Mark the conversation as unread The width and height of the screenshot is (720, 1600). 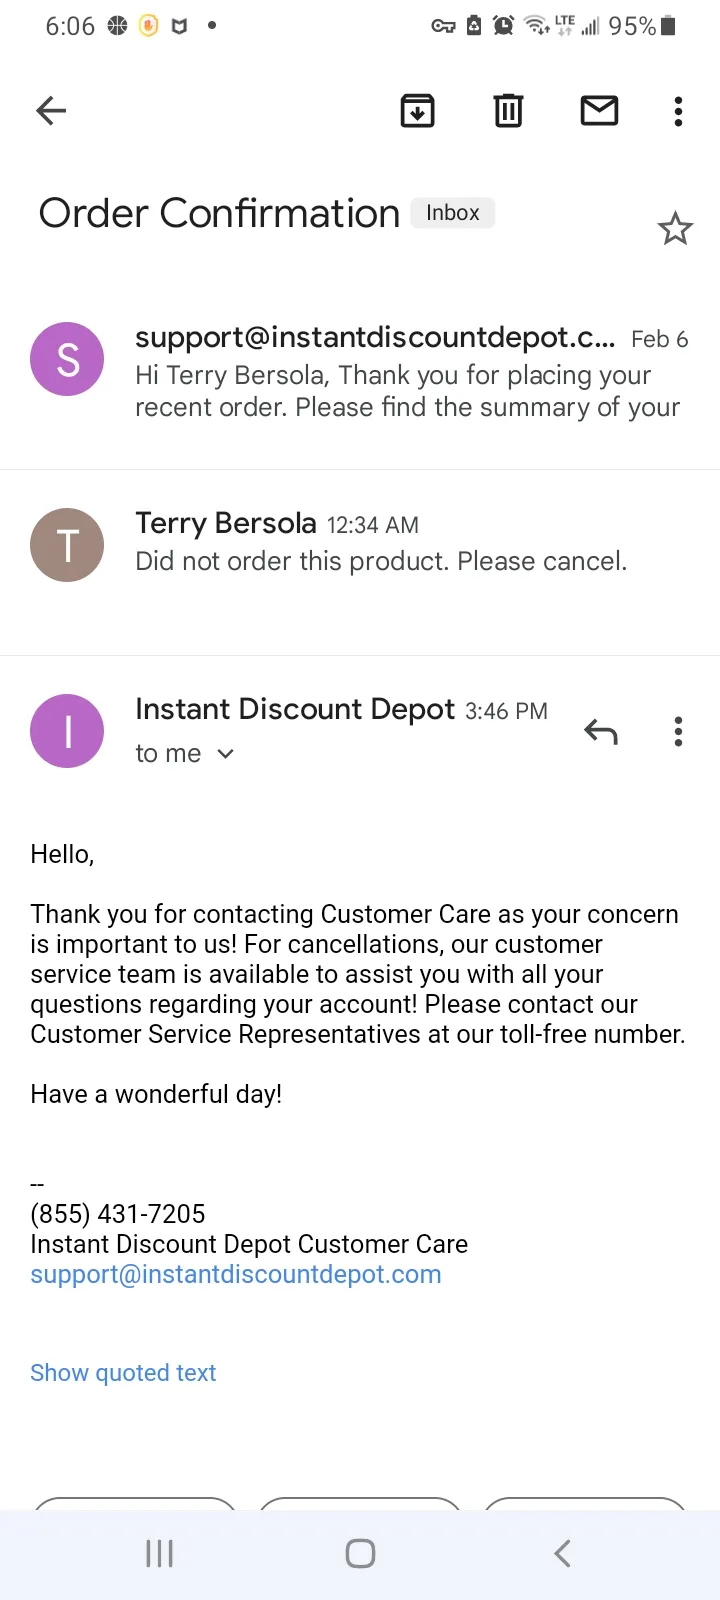[x=599, y=110]
